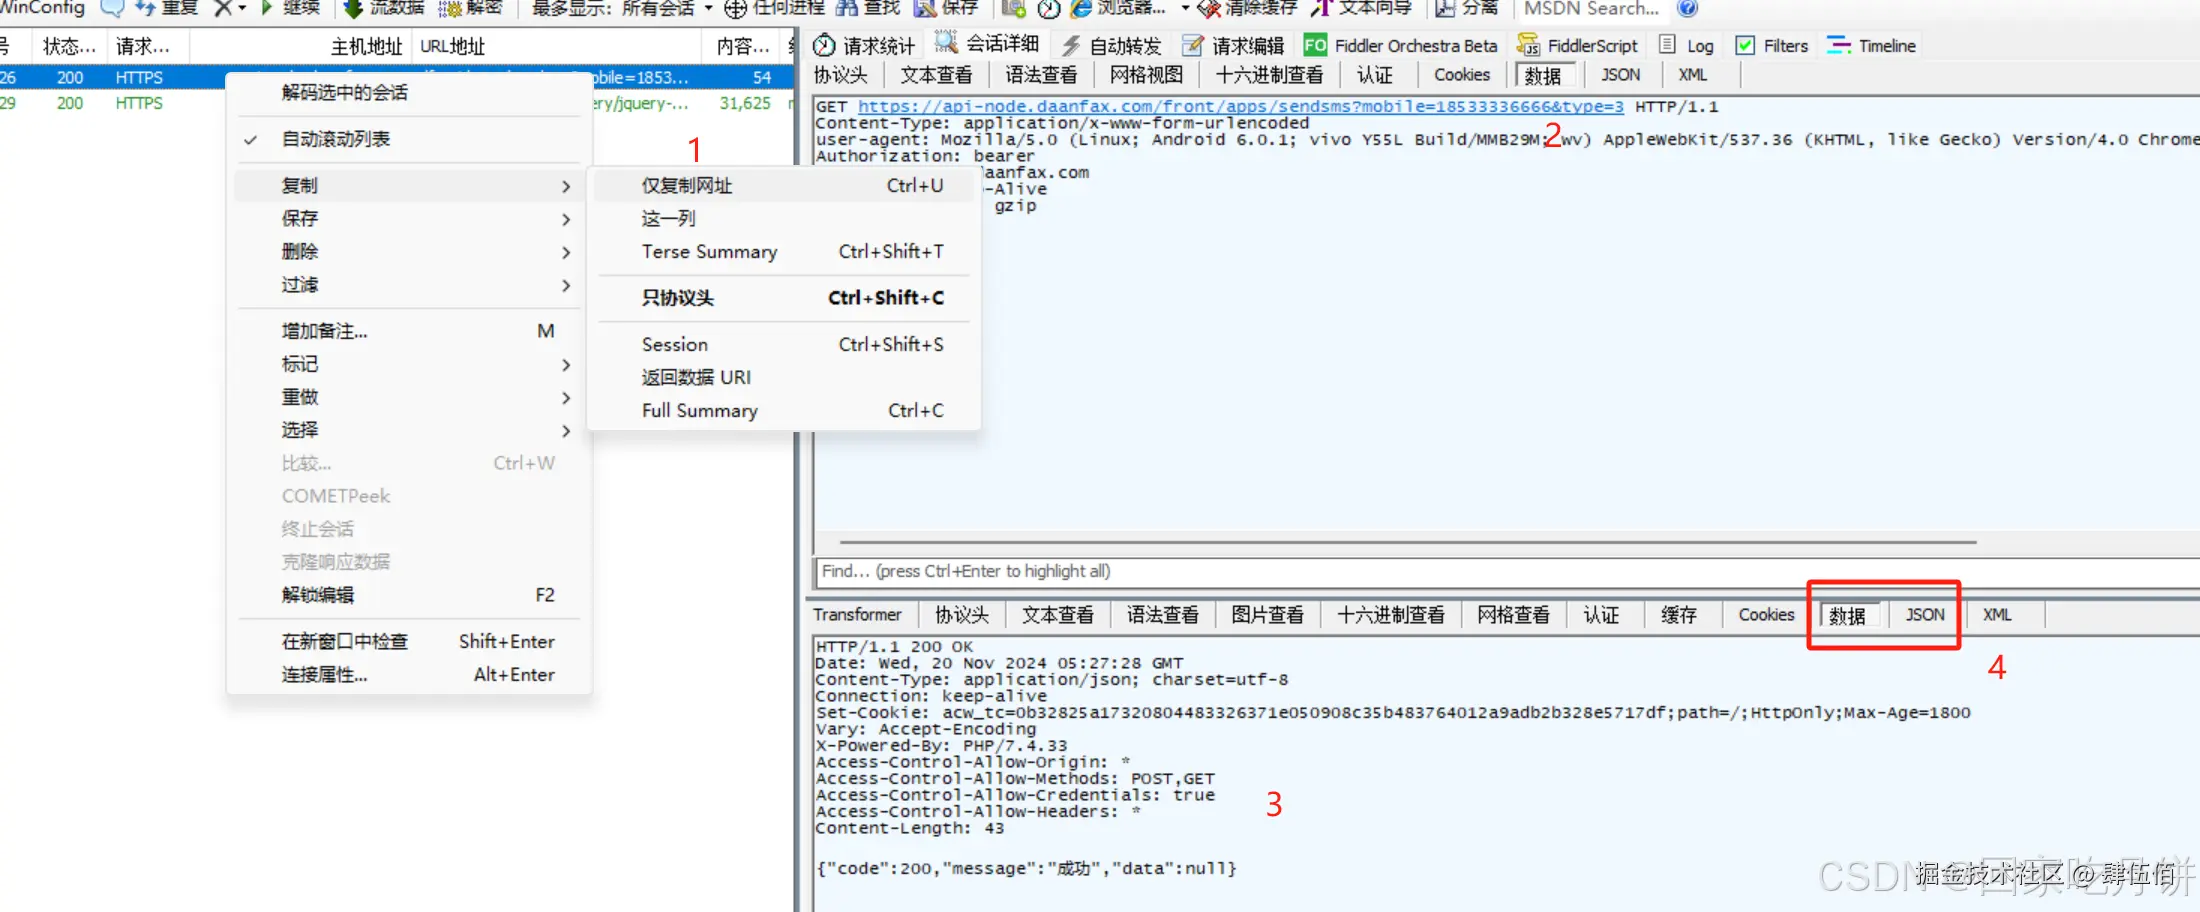The image size is (2200, 912).
Task: Click the Clear Cache (清除缓存) icon
Action: 1209,8
